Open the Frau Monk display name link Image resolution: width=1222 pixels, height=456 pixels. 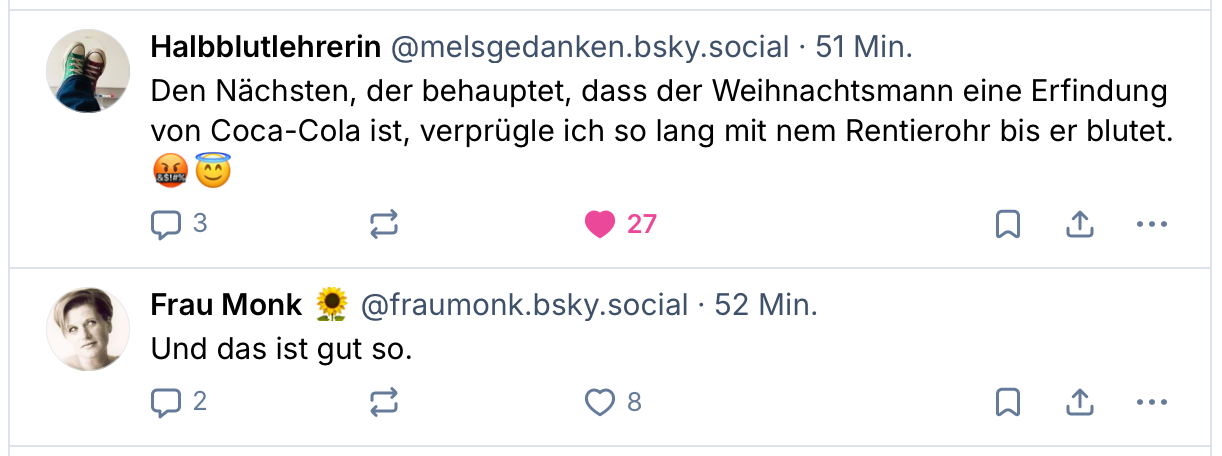click(x=226, y=305)
